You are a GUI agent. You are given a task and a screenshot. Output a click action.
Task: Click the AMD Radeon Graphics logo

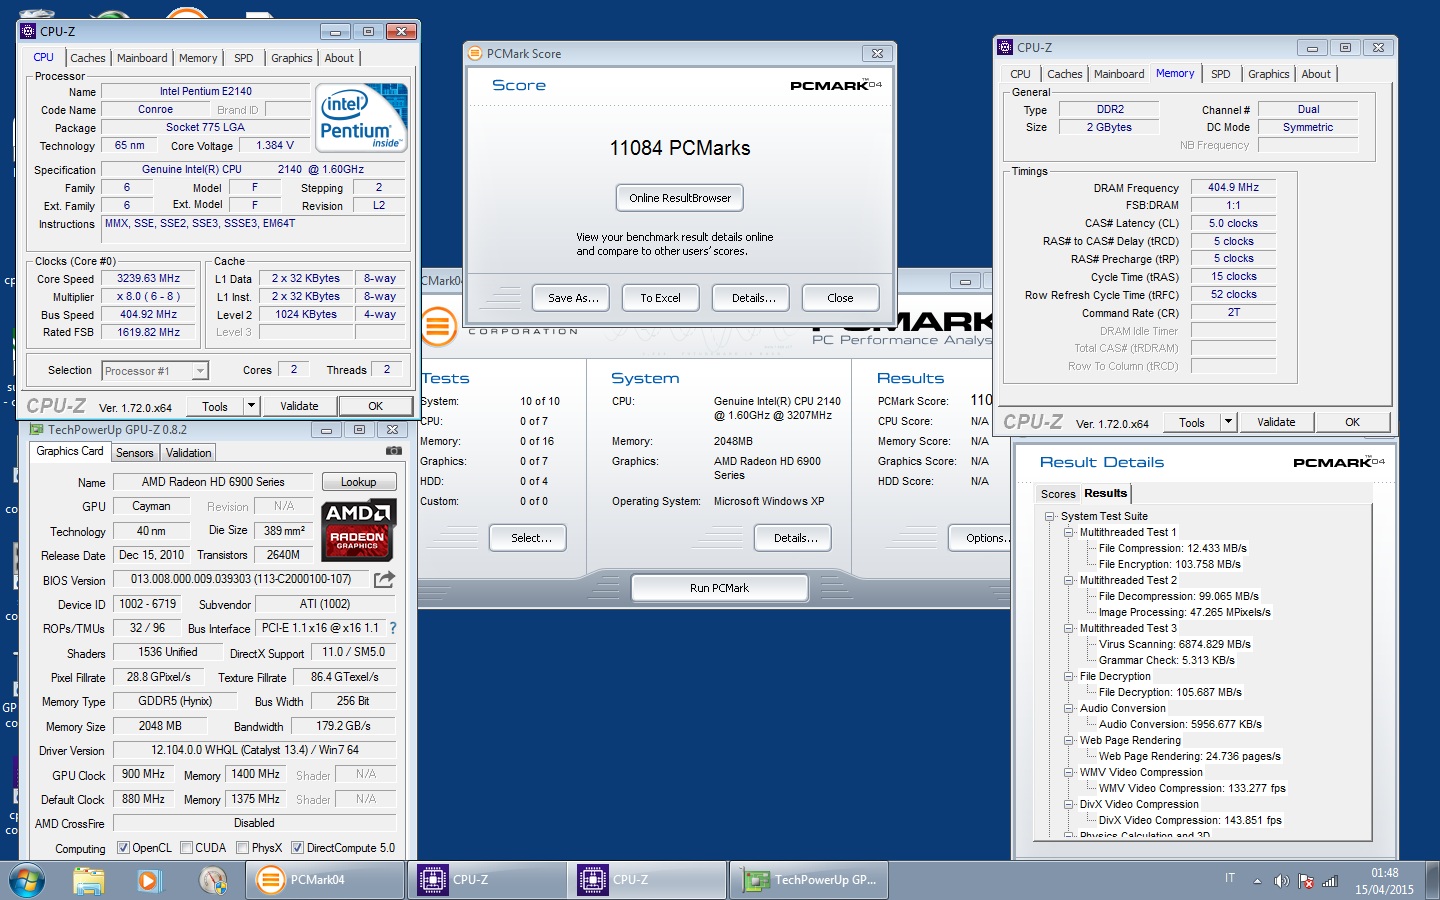point(358,530)
